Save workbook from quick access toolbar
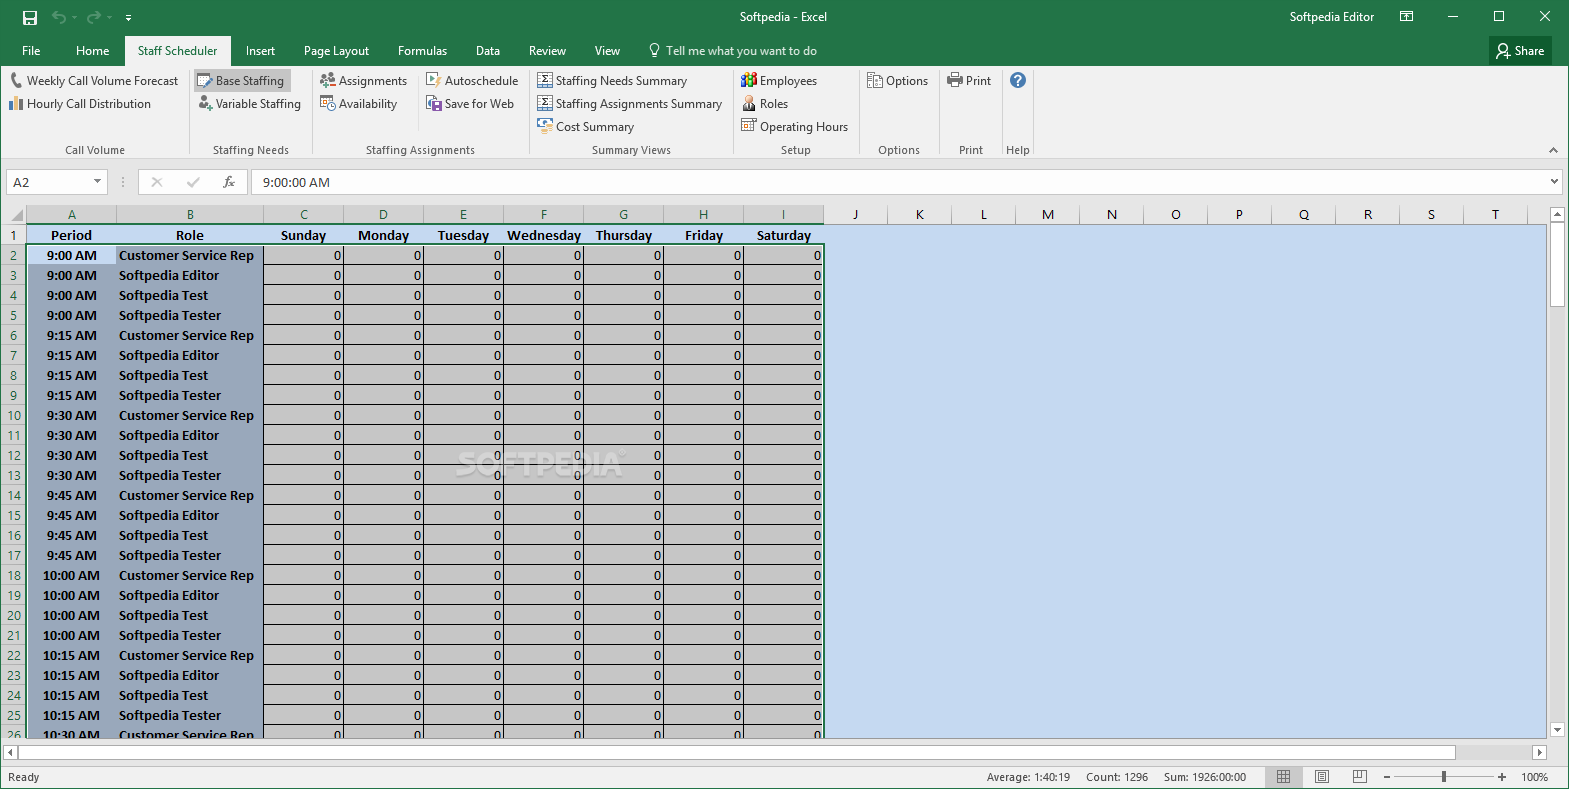The image size is (1569, 789). 30,17
